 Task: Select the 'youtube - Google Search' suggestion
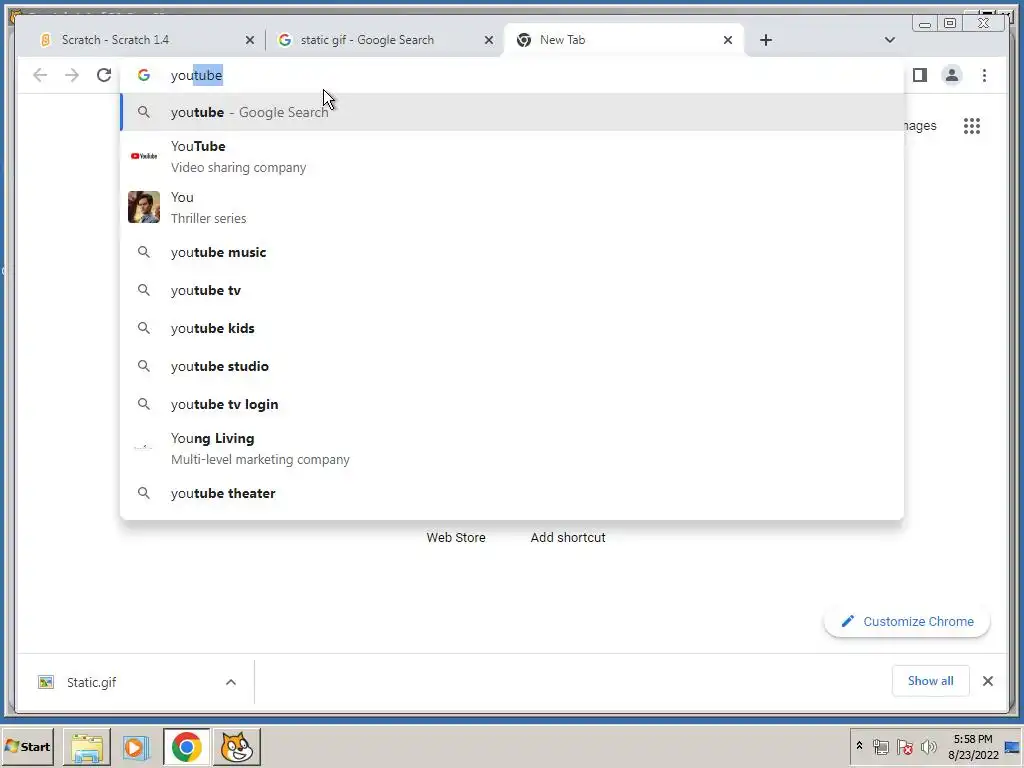pyautogui.click(x=512, y=112)
